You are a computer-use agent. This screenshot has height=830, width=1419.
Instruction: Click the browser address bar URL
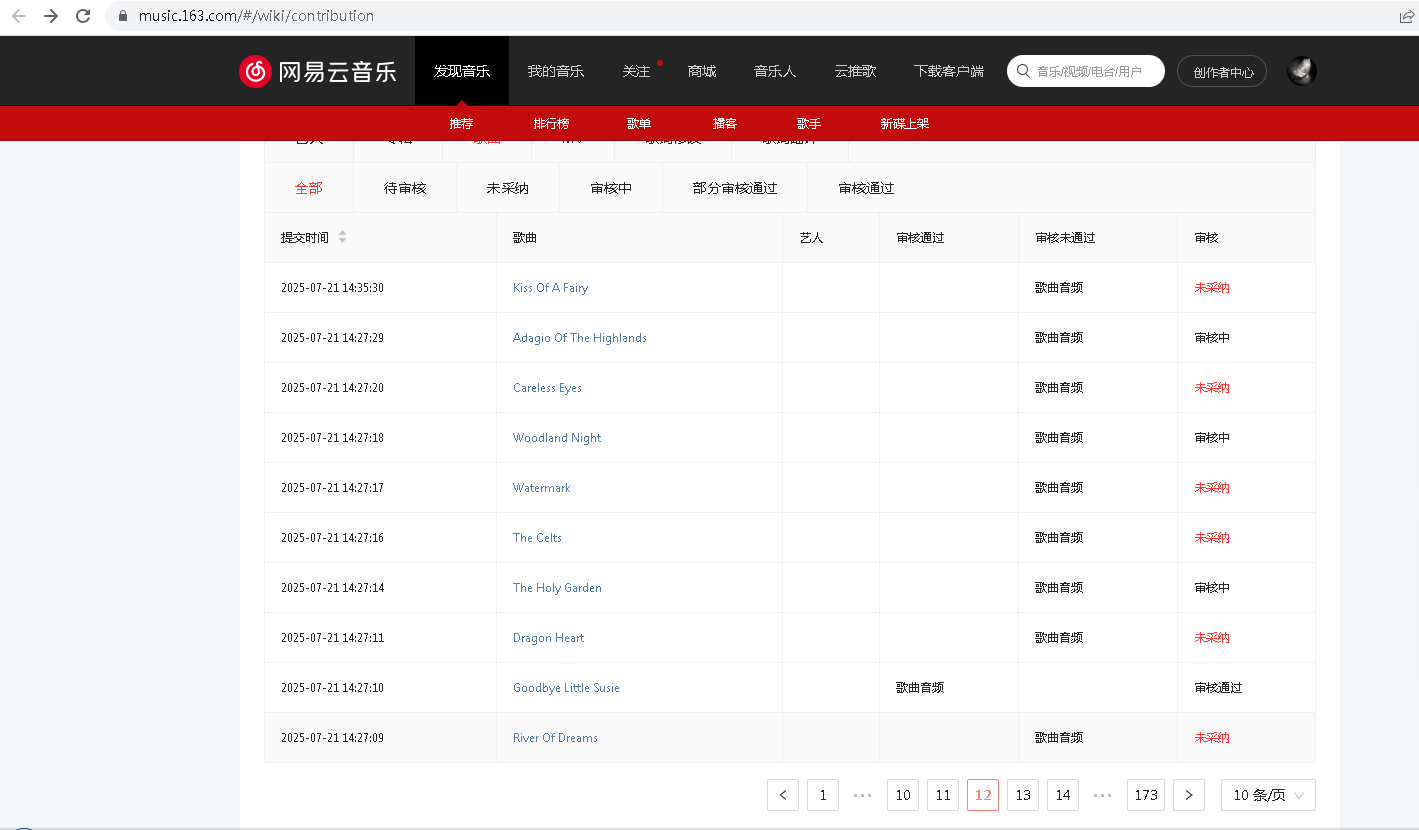click(x=256, y=16)
